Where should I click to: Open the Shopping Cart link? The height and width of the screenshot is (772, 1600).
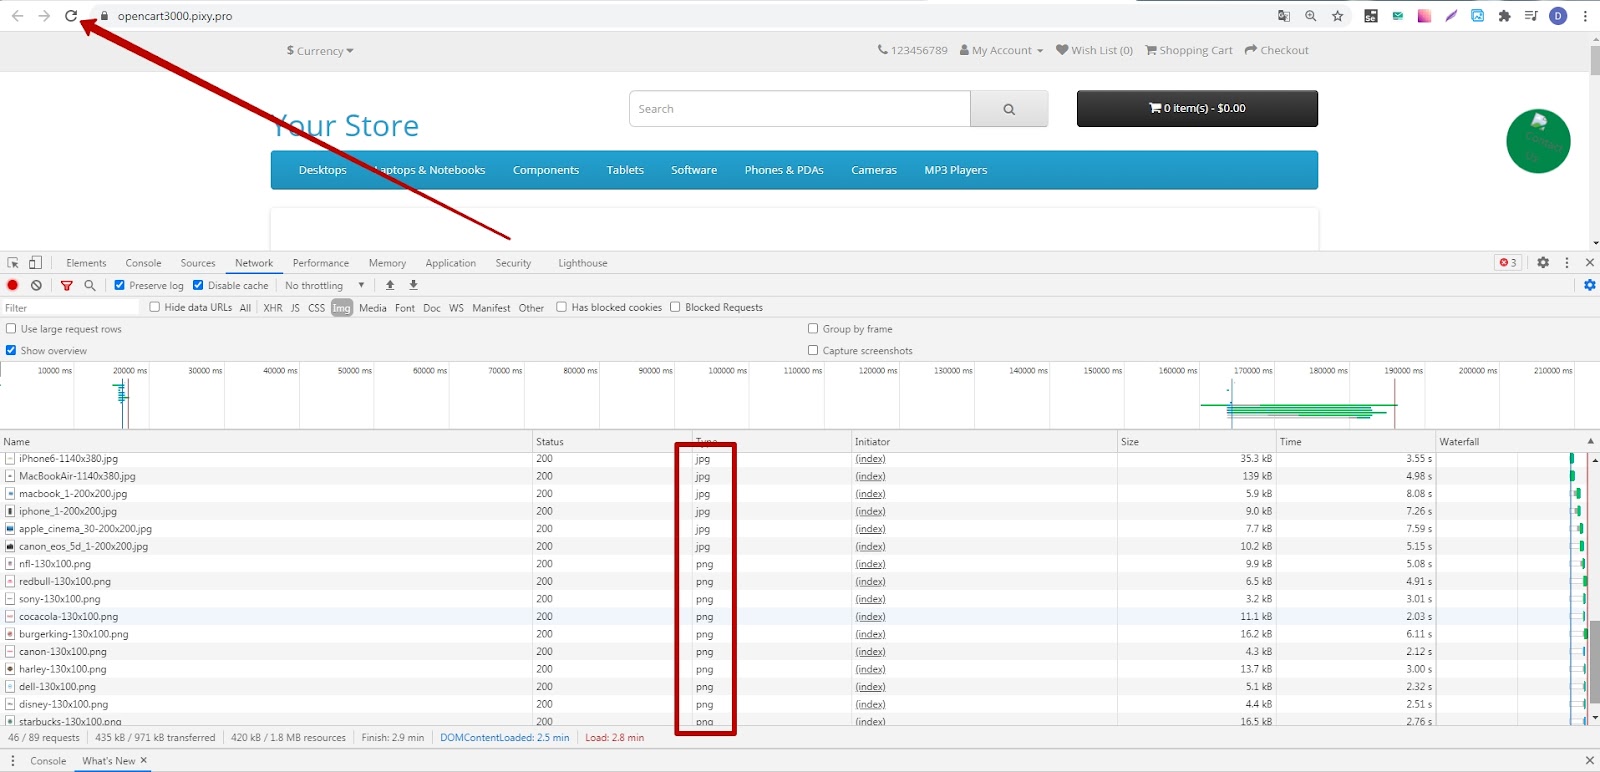(1189, 50)
